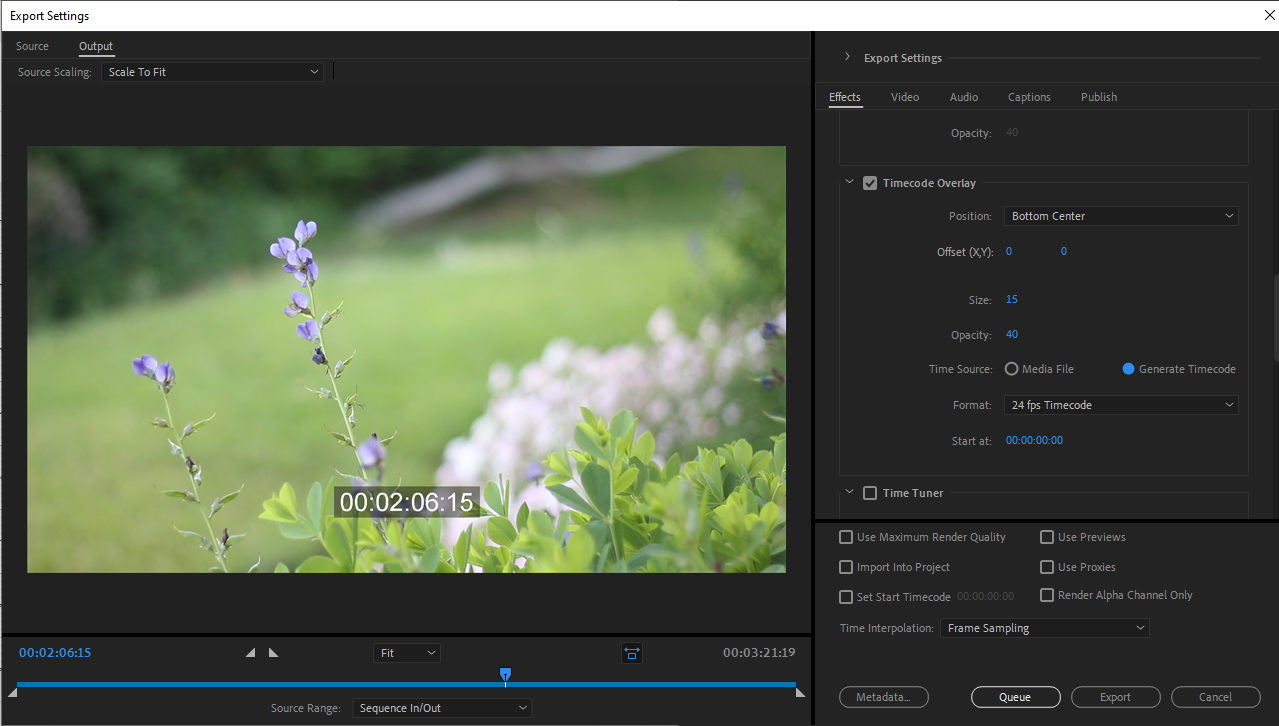Open the Time Interpolation dropdown
The width and height of the screenshot is (1279, 726).
[1044, 627]
